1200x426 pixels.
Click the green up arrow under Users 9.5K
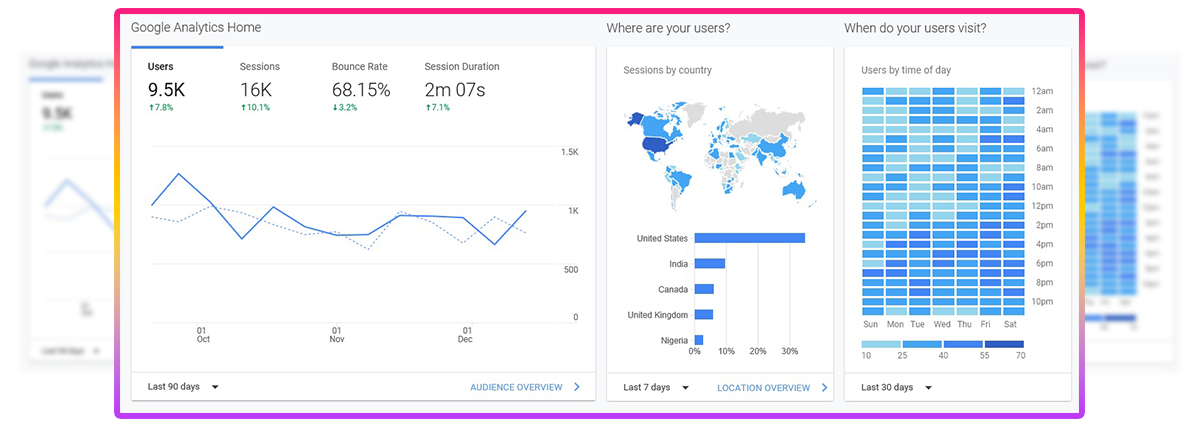151,107
